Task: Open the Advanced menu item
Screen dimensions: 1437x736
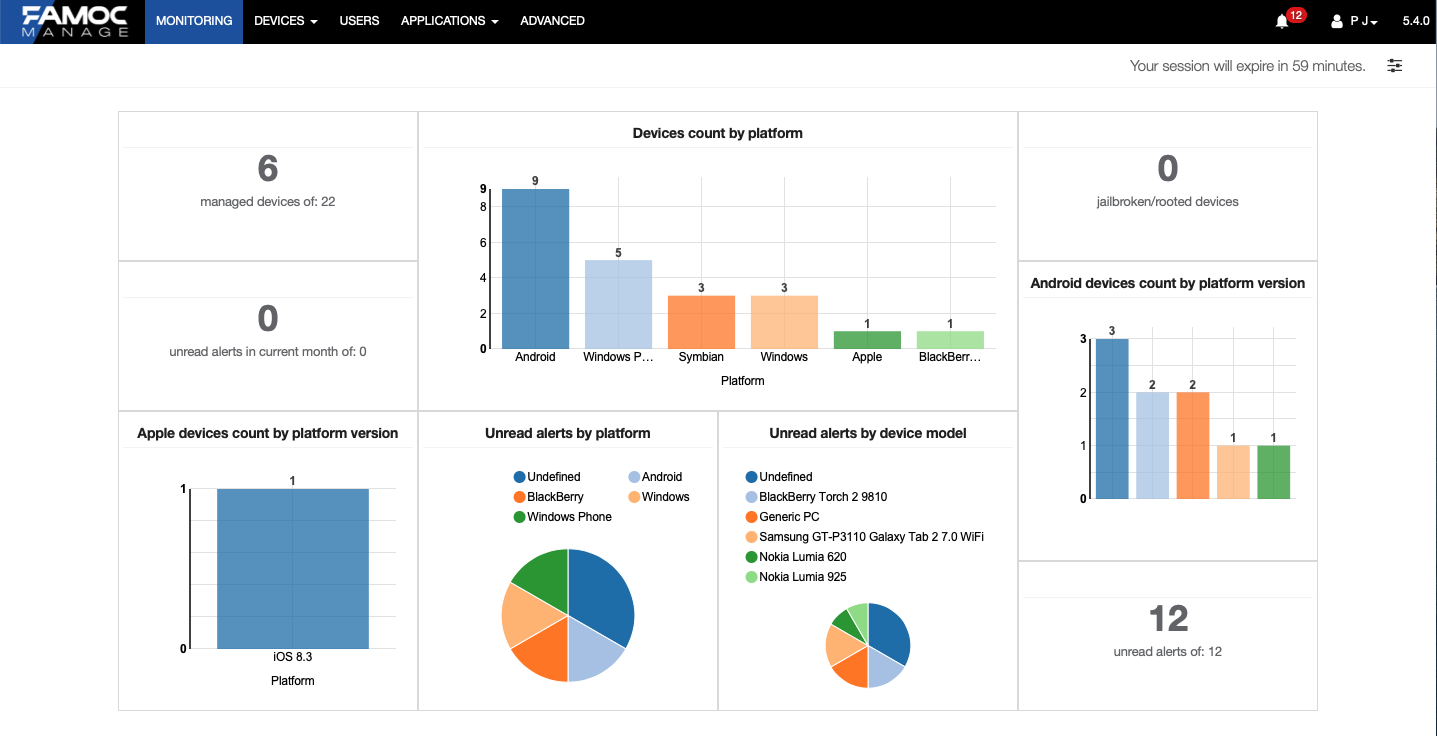Action: click(552, 21)
